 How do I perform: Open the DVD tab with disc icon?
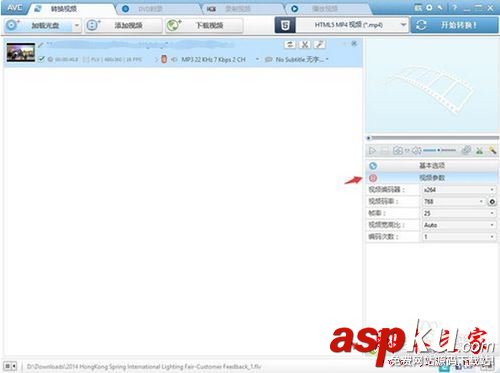pos(150,9)
